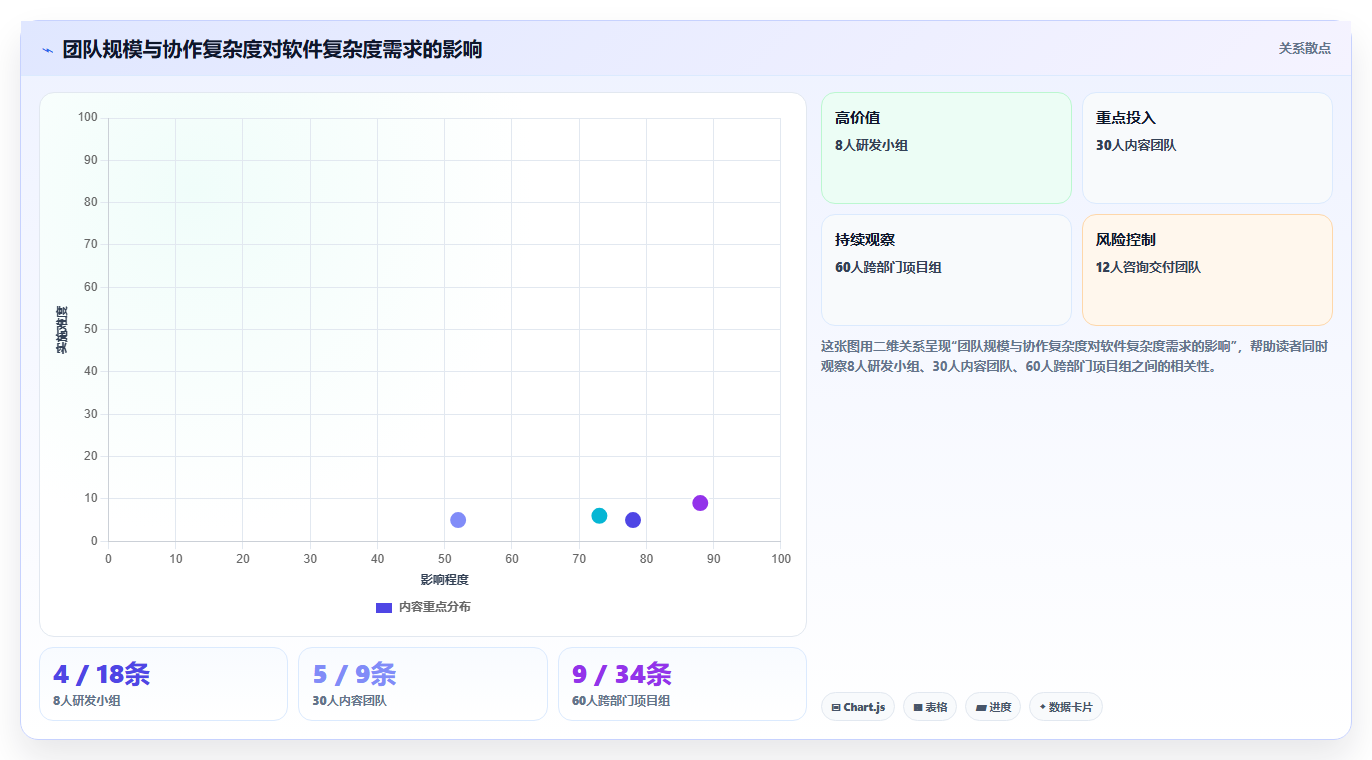The height and width of the screenshot is (760, 1372).
Task: Click the lightning icon beside the title
Action: coord(47,50)
